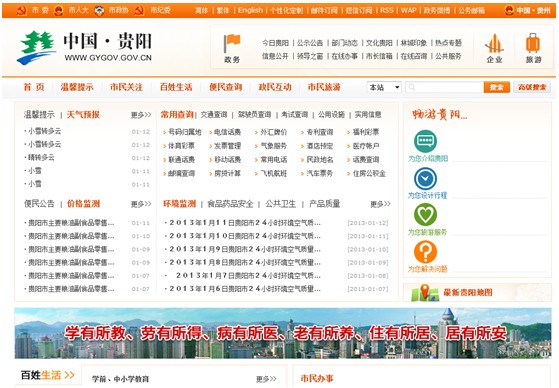The image size is (559, 388).
Task: Click the 号码归属地 query link
Action: click(185, 132)
